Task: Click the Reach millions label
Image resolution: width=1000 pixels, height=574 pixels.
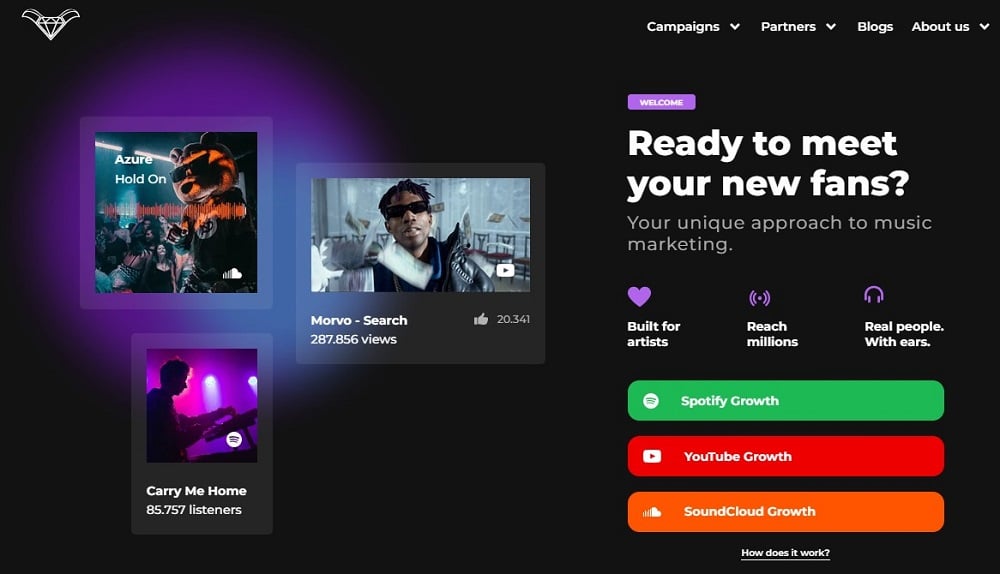Action: (772, 334)
